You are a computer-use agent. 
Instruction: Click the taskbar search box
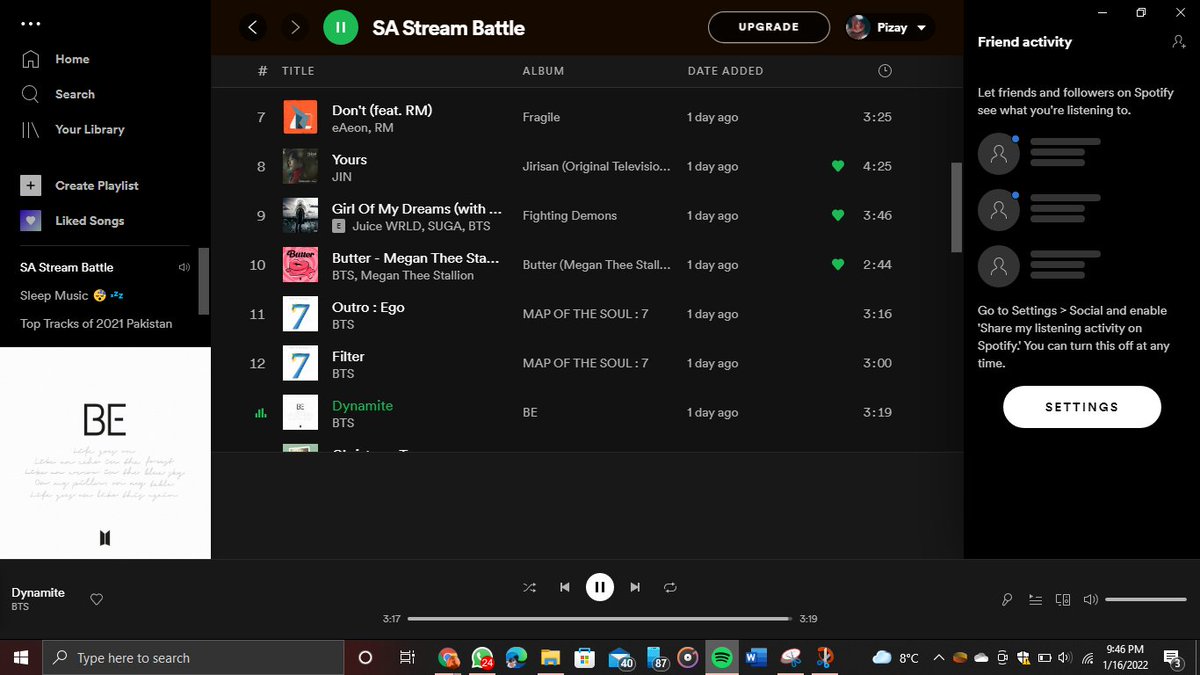click(193, 657)
